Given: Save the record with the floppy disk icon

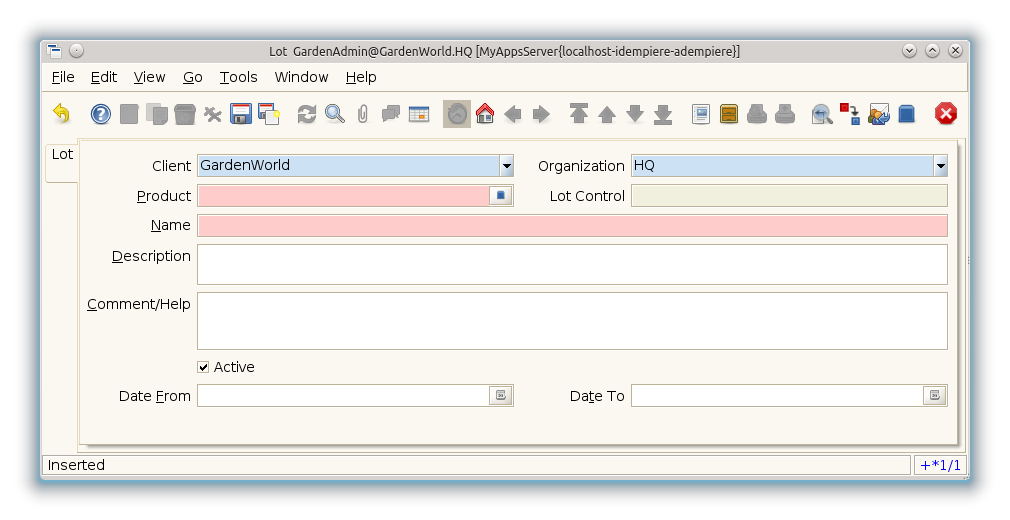Looking at the screenshot, I should pos(241,114).
